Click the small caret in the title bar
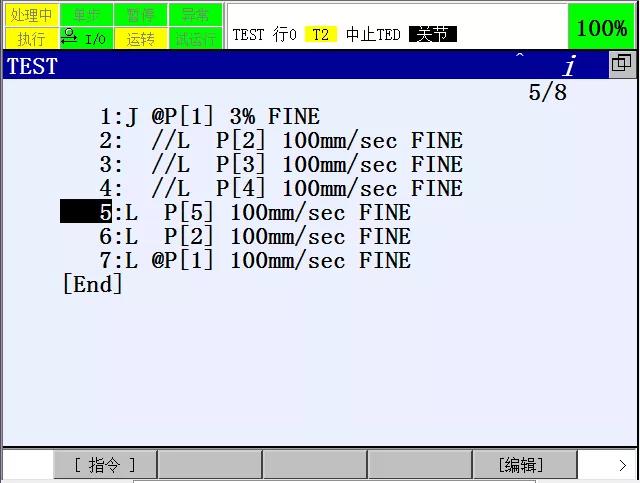Image resolution: width=640 pixels, height=483 pixels. 520,55
